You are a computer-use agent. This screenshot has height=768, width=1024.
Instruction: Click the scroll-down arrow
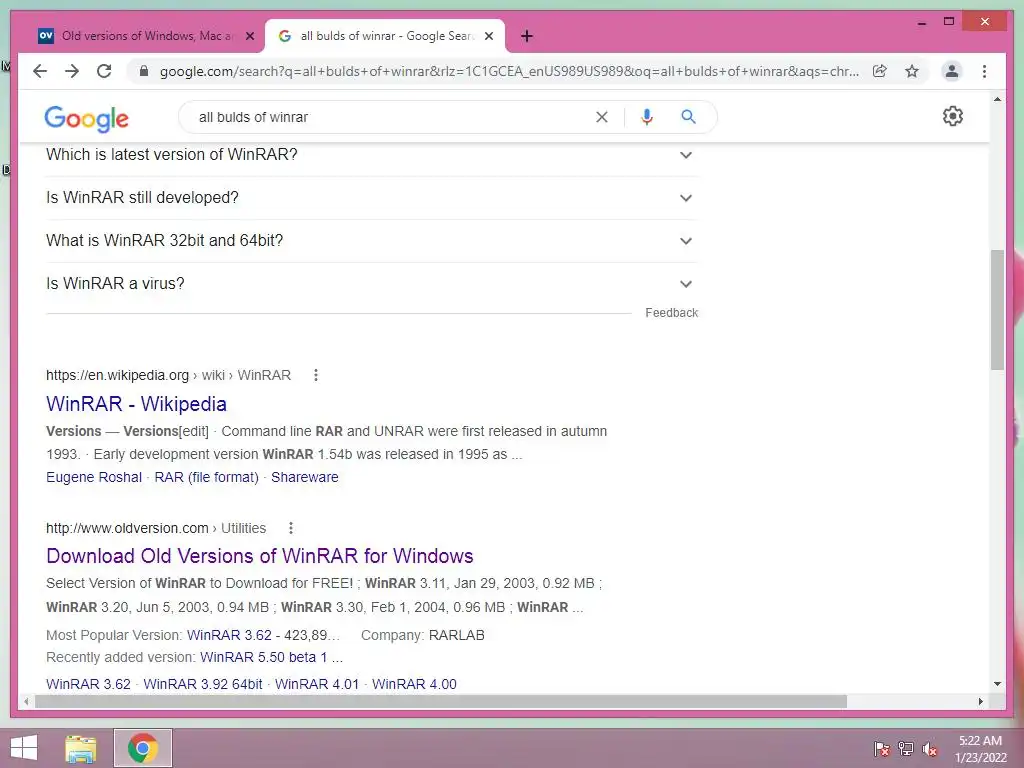coord(997,684)
